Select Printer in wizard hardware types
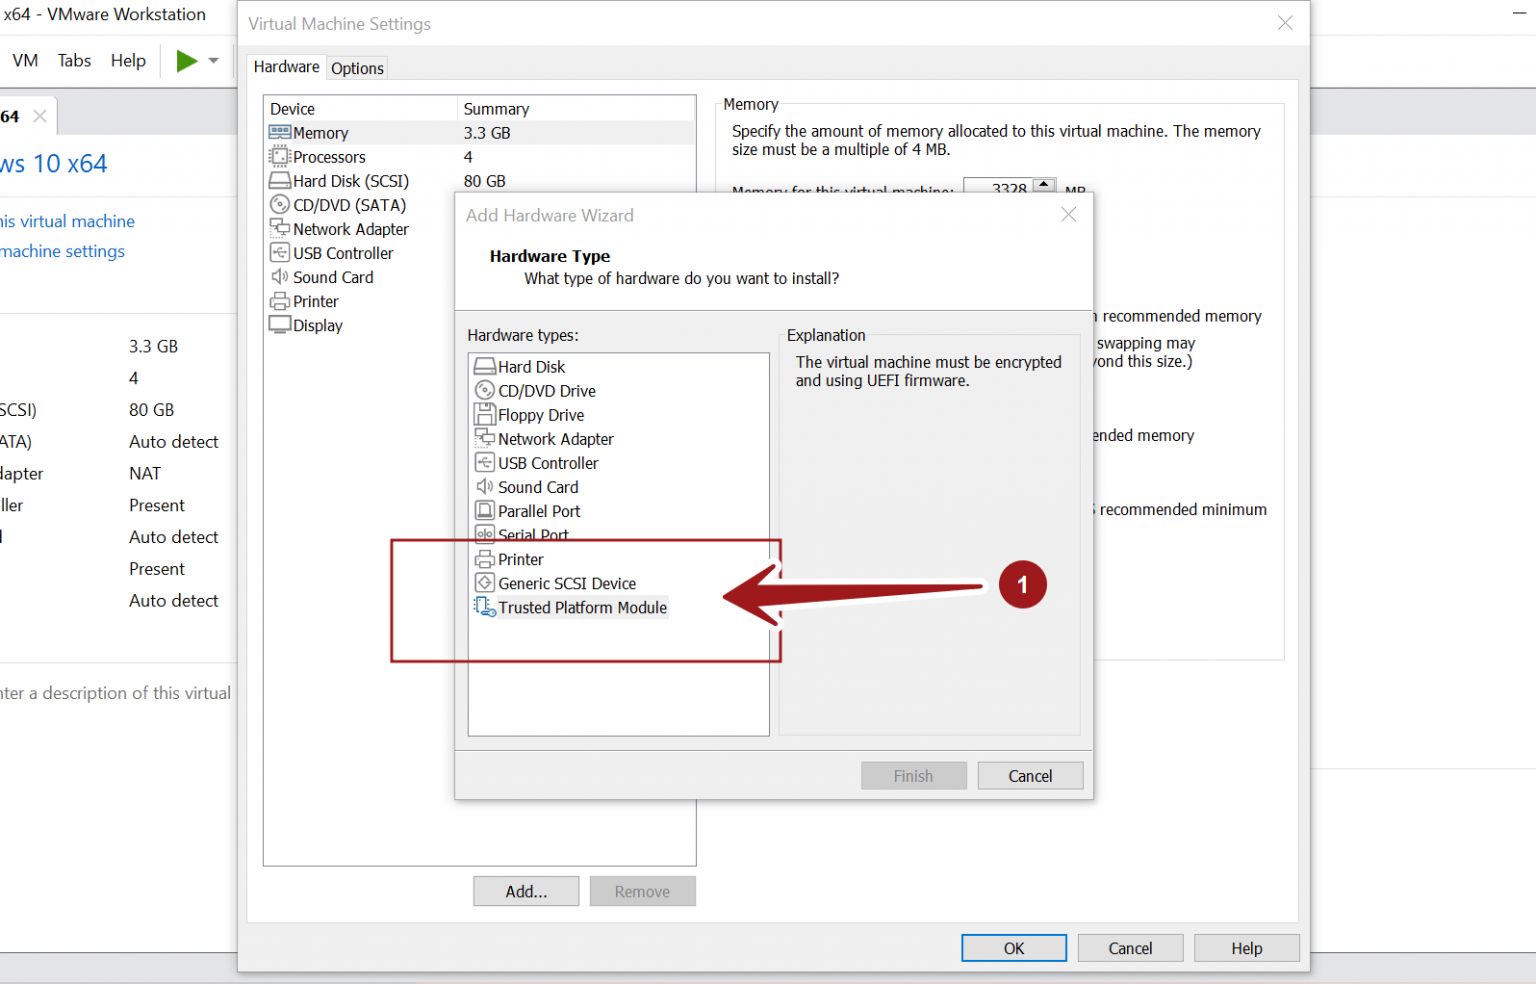1536x984 pixels. [520, 560]
